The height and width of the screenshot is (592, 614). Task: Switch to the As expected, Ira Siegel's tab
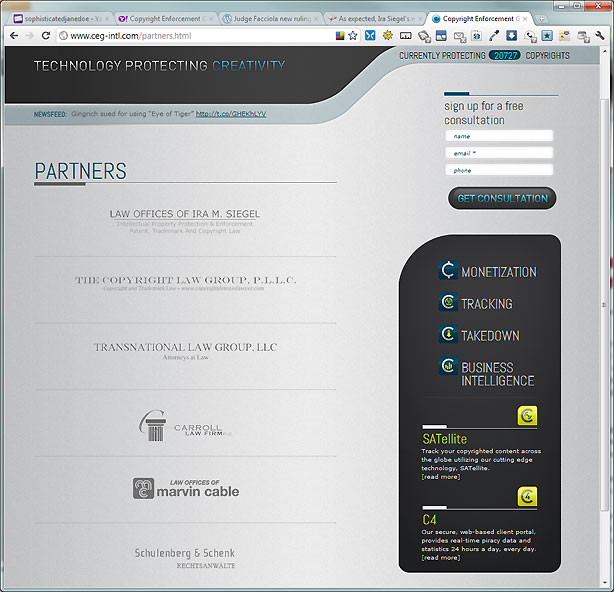376,19
